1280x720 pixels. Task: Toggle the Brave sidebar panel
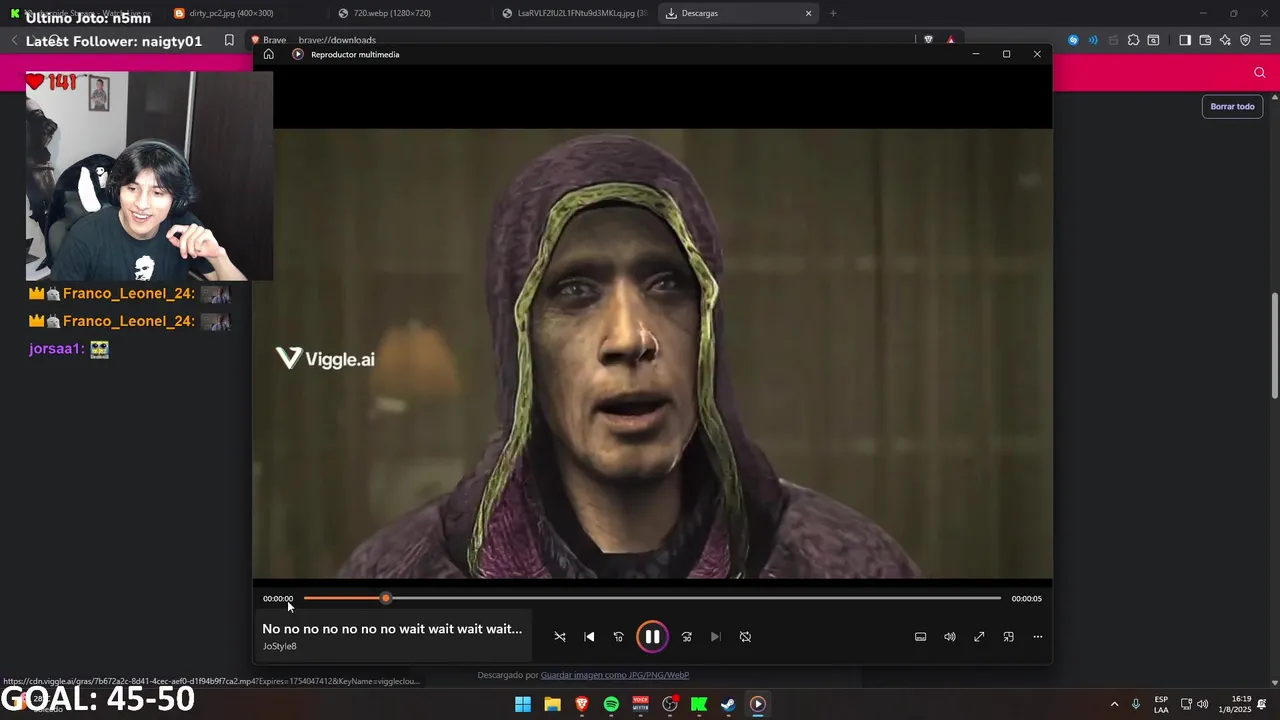coord(1185,40)
